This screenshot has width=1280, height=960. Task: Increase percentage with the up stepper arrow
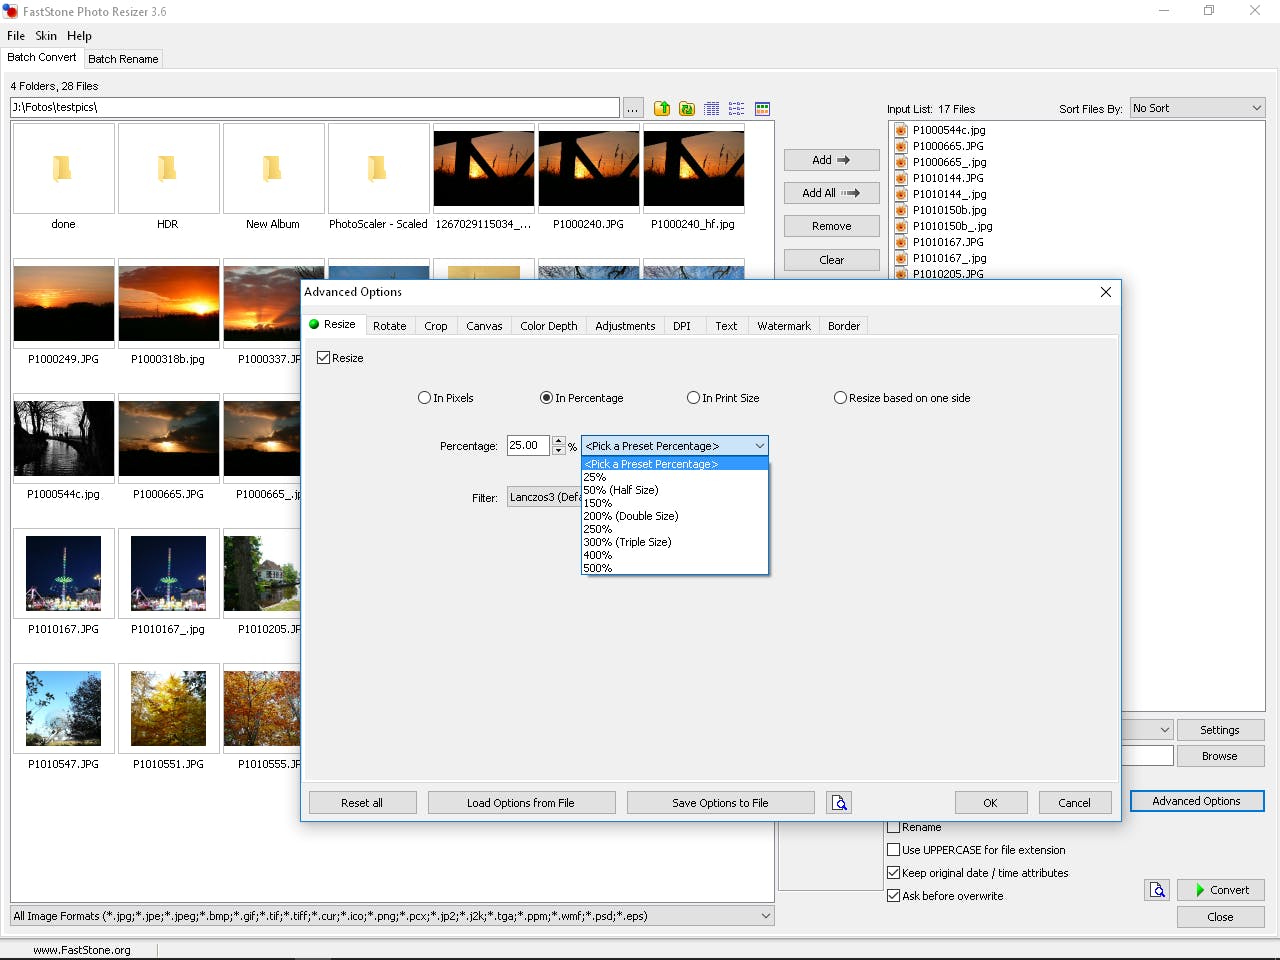tap(559, 441)
